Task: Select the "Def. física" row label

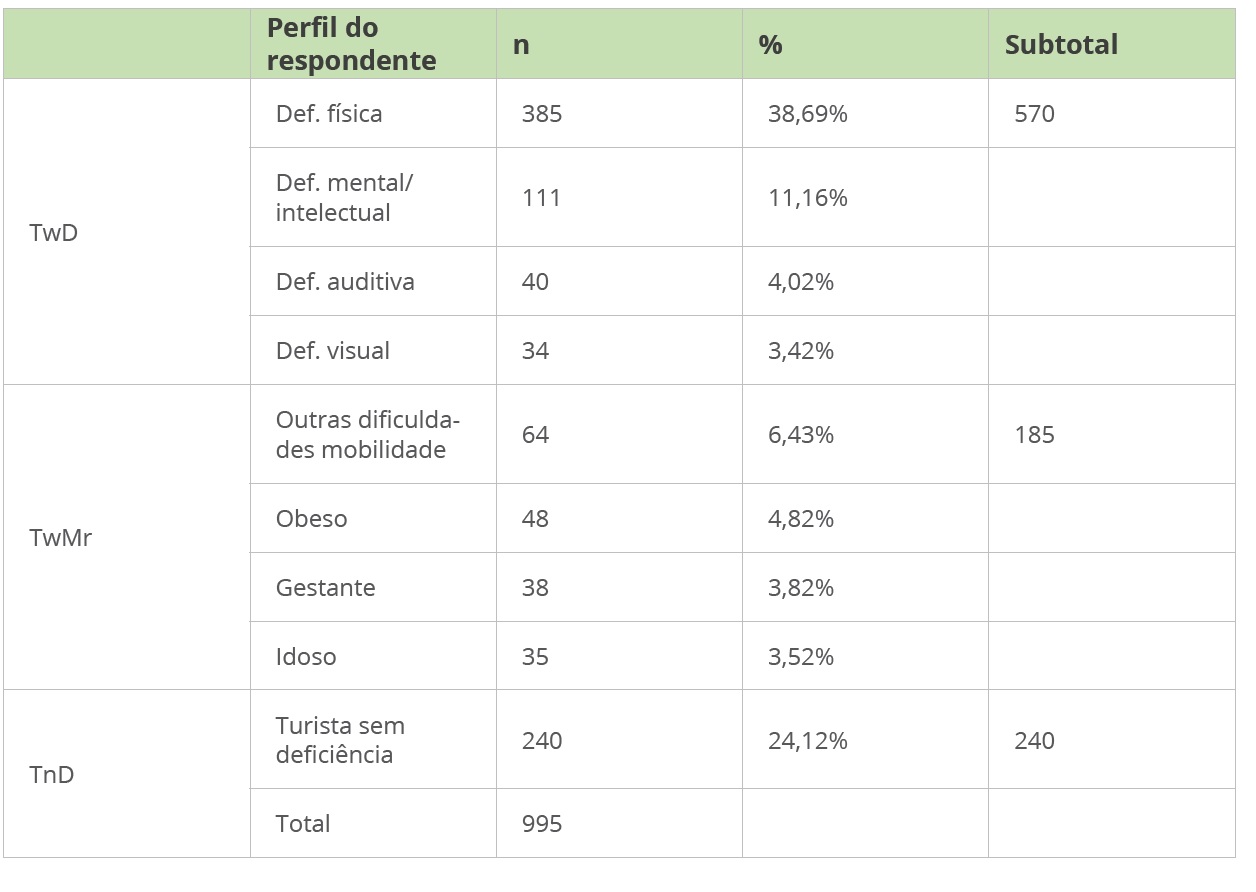Action: (x=329, y=114)
